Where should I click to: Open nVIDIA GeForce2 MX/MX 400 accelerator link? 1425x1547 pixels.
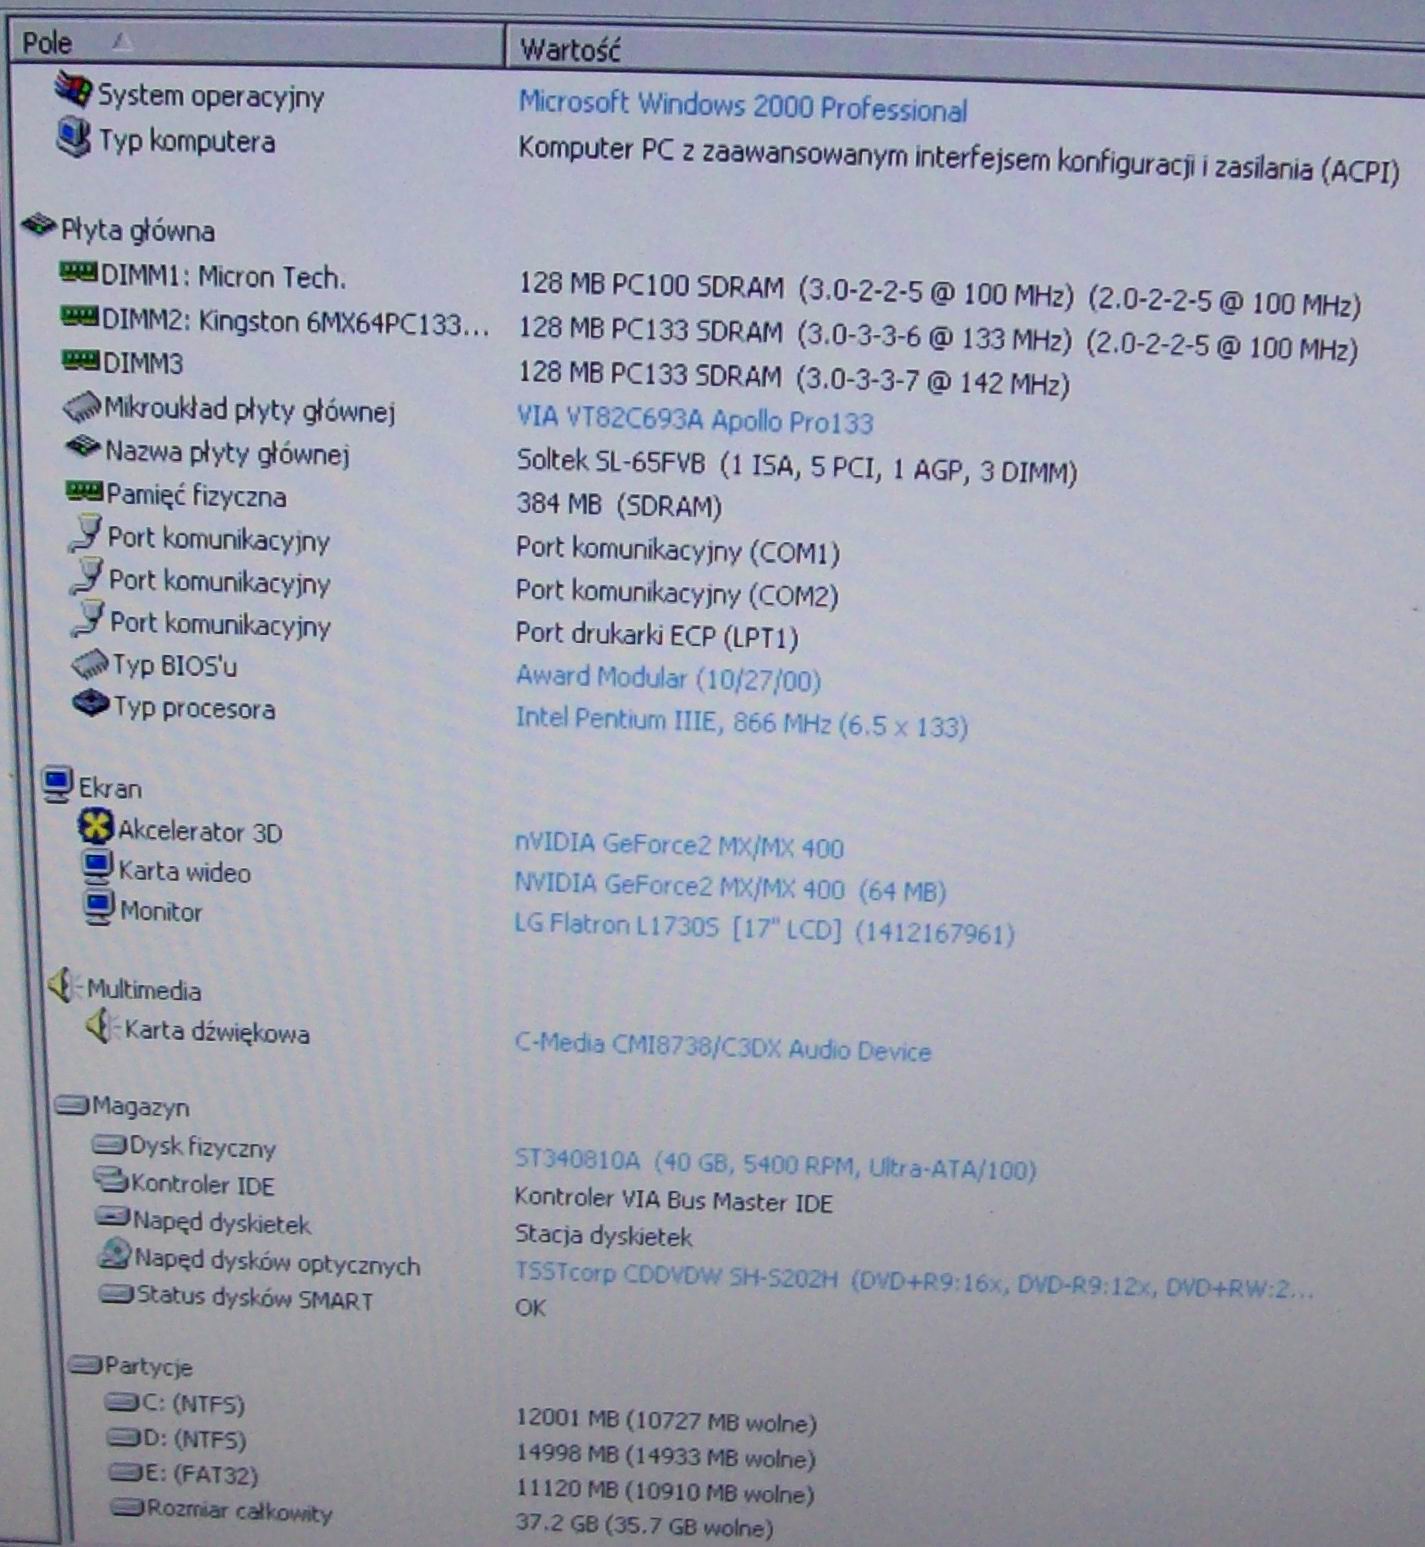679,846
